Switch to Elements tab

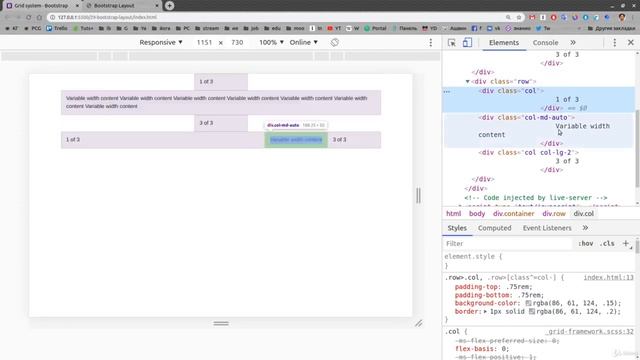tap(504, 42)
